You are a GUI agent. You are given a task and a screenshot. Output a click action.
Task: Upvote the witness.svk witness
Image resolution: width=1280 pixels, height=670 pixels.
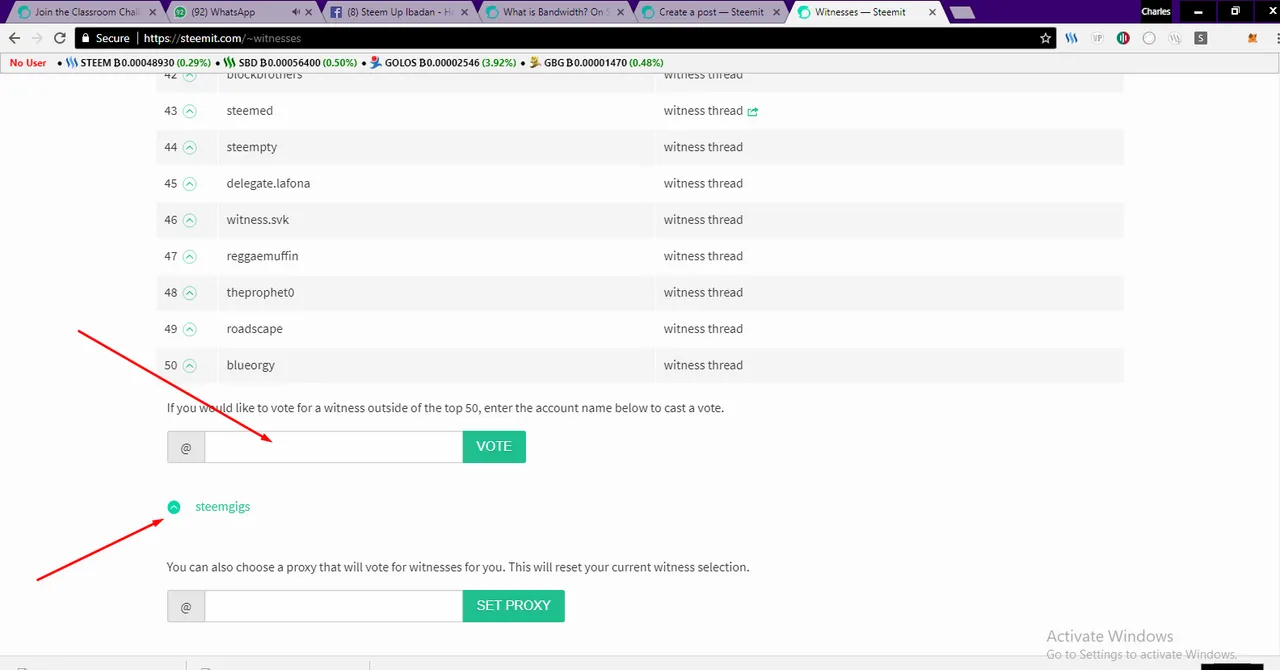click(190, 220)
